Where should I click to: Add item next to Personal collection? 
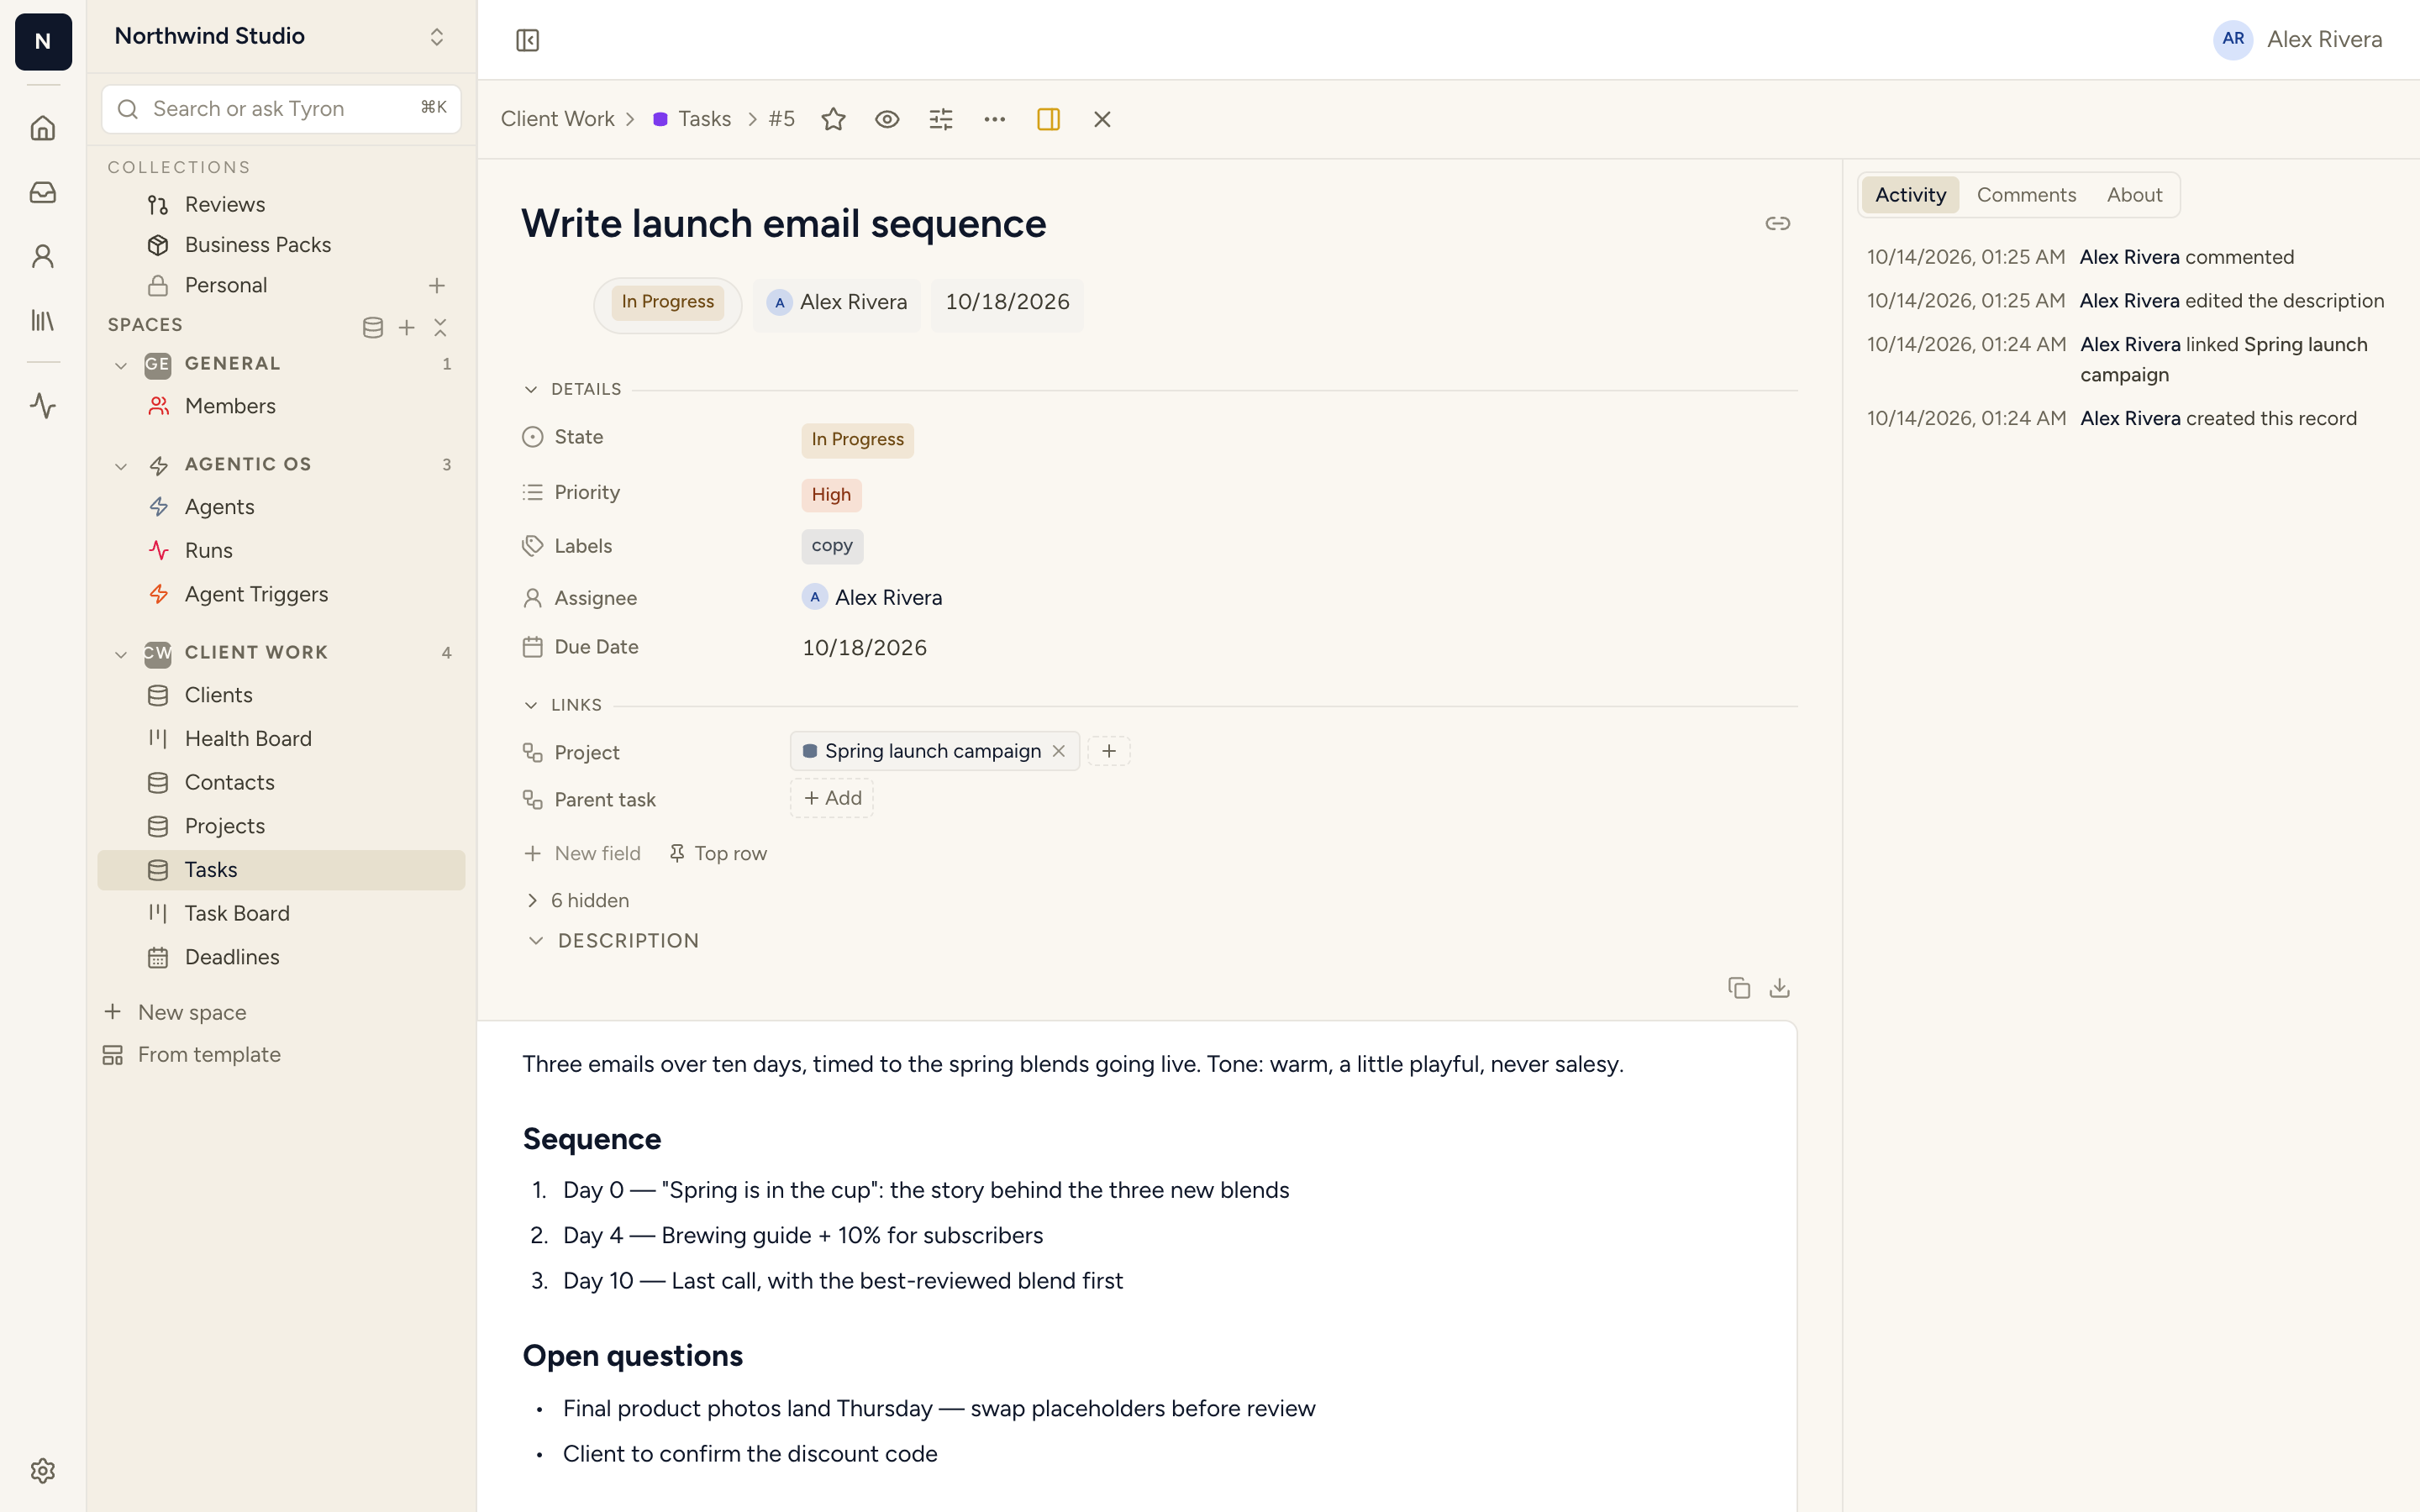click(437, 286)
